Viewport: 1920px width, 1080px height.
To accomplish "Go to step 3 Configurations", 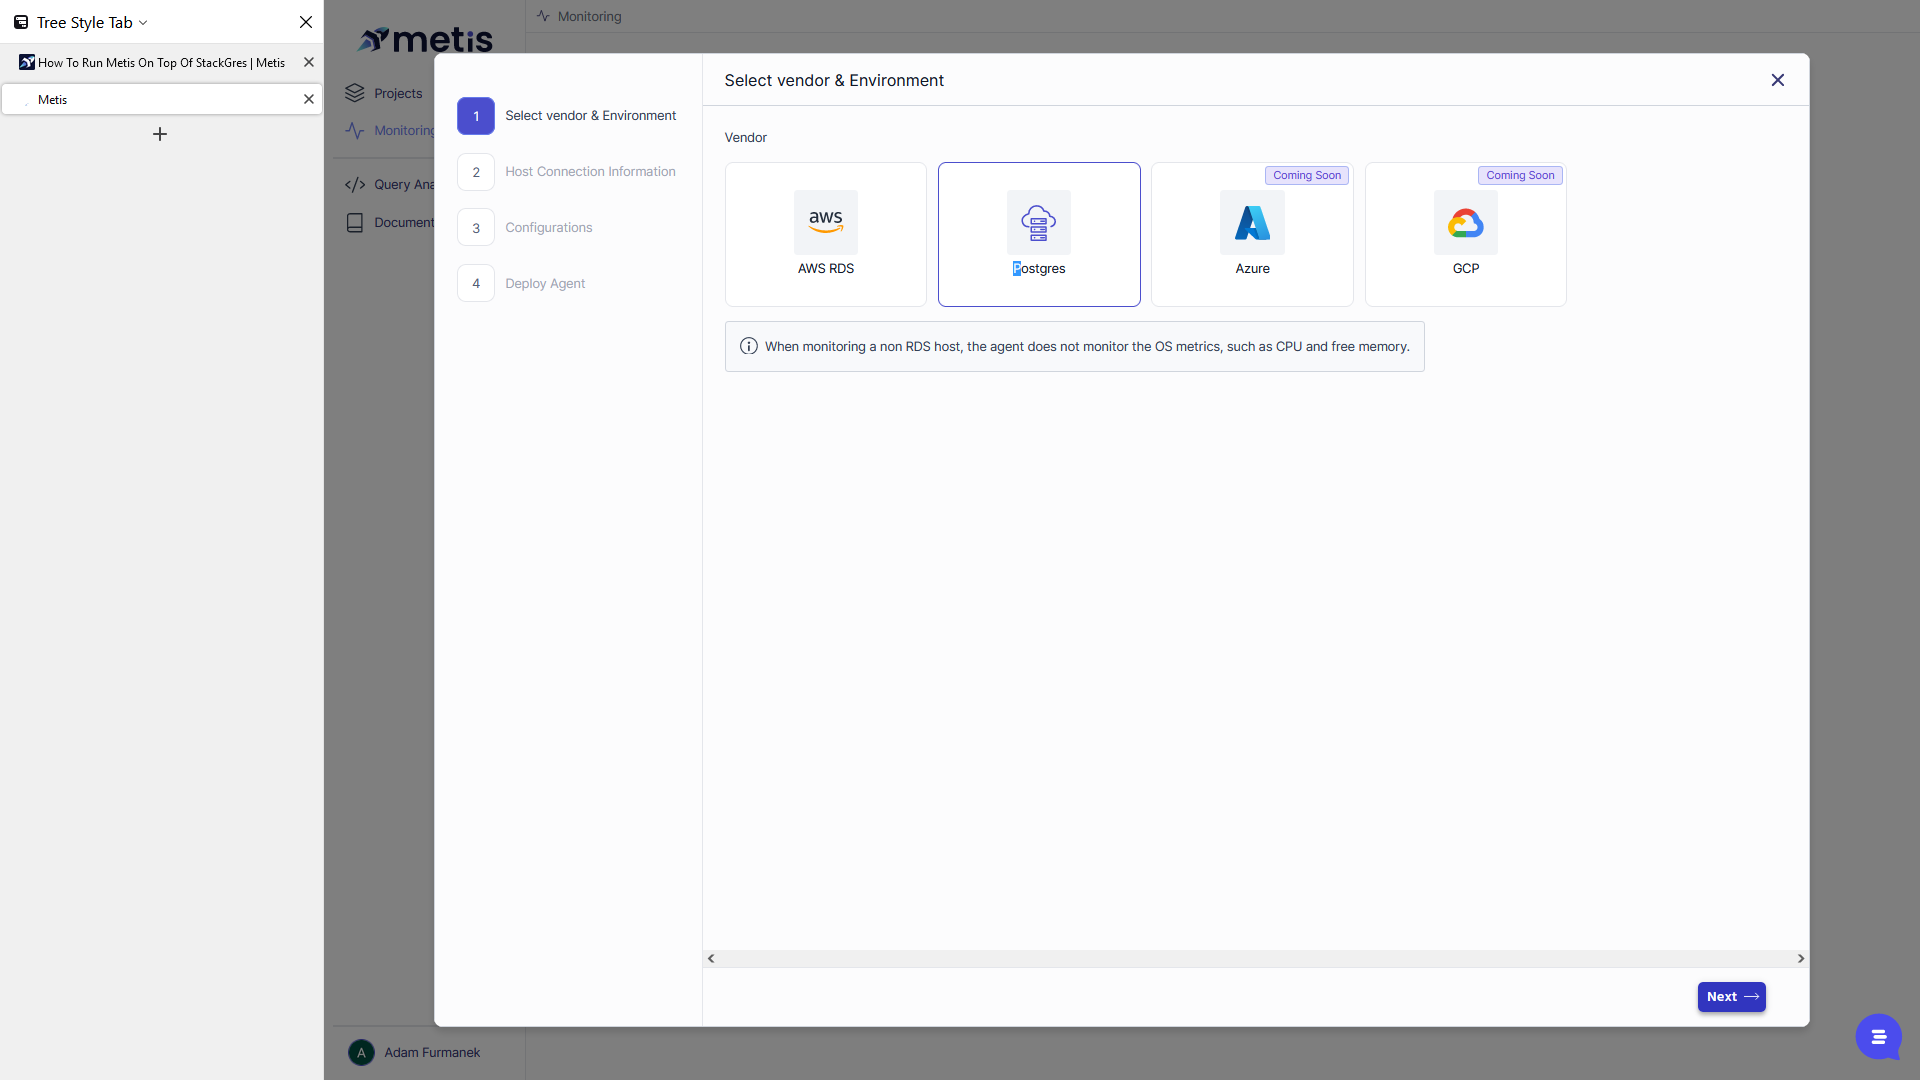I will pyautogui.click(x=525, y=228).
